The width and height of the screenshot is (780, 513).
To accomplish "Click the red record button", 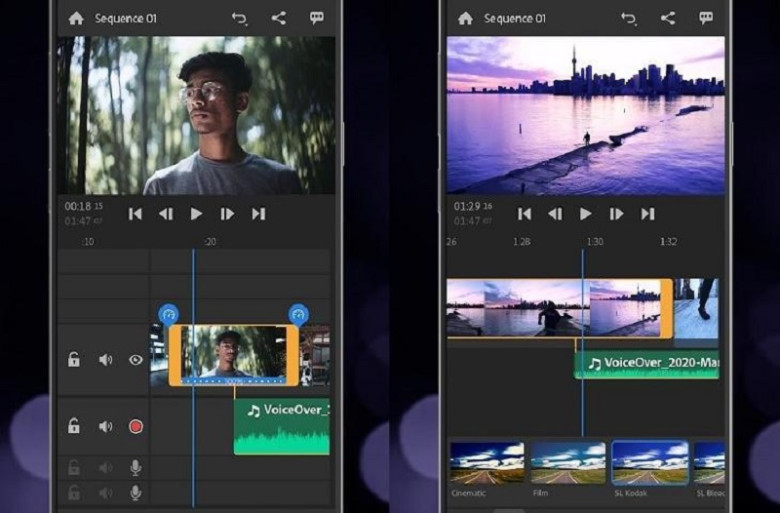I will click(x=136, y=426).
